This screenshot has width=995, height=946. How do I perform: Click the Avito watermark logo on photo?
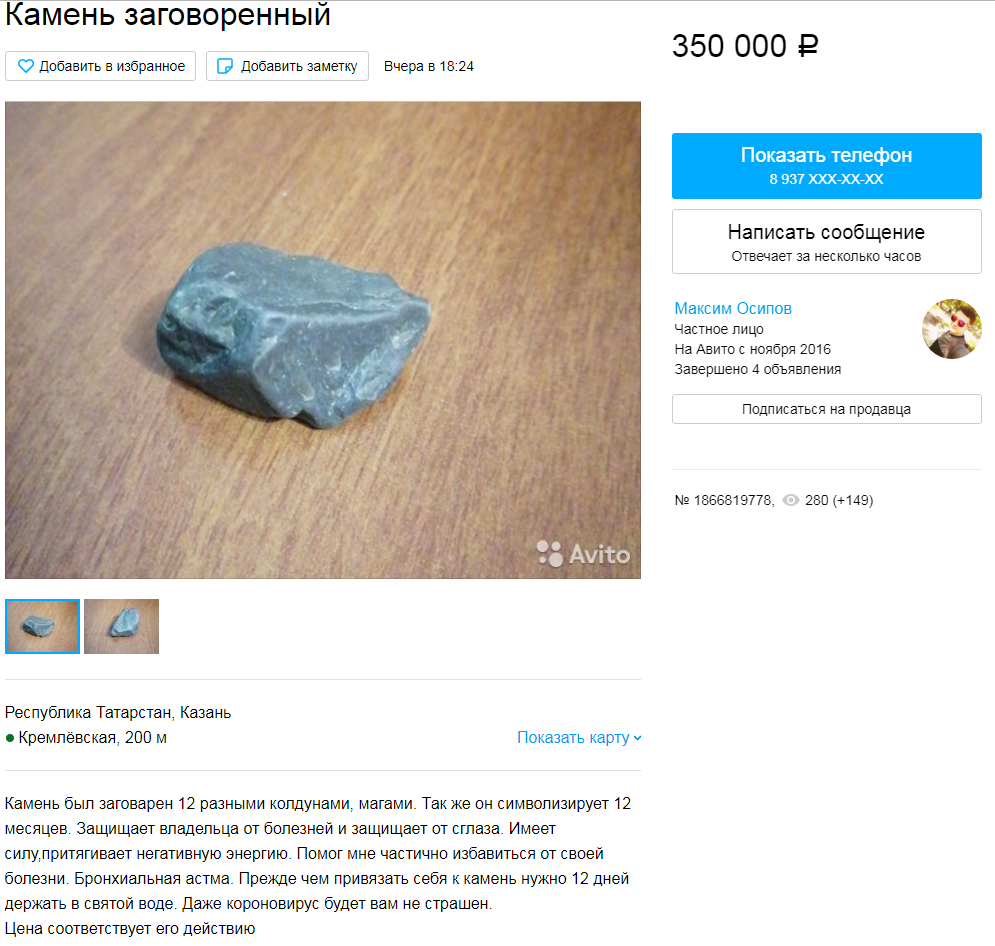coord(583,554)
